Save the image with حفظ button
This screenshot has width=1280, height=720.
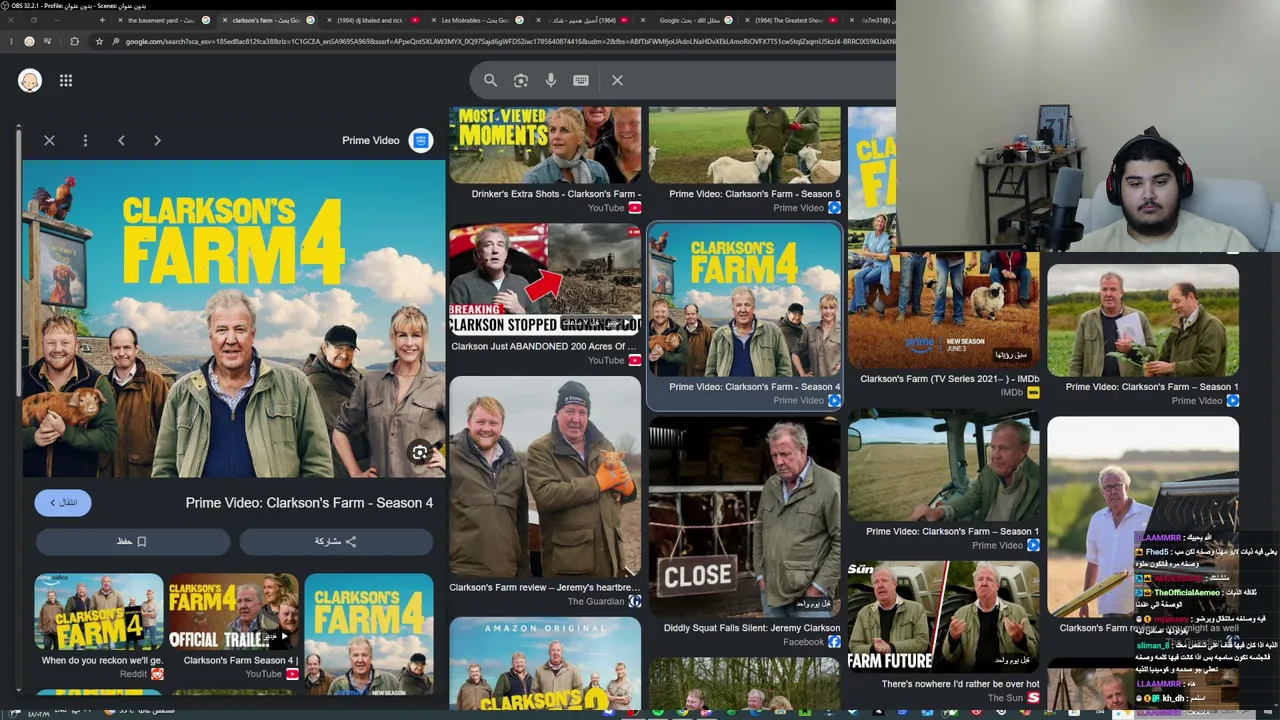[x=133, y=541]
